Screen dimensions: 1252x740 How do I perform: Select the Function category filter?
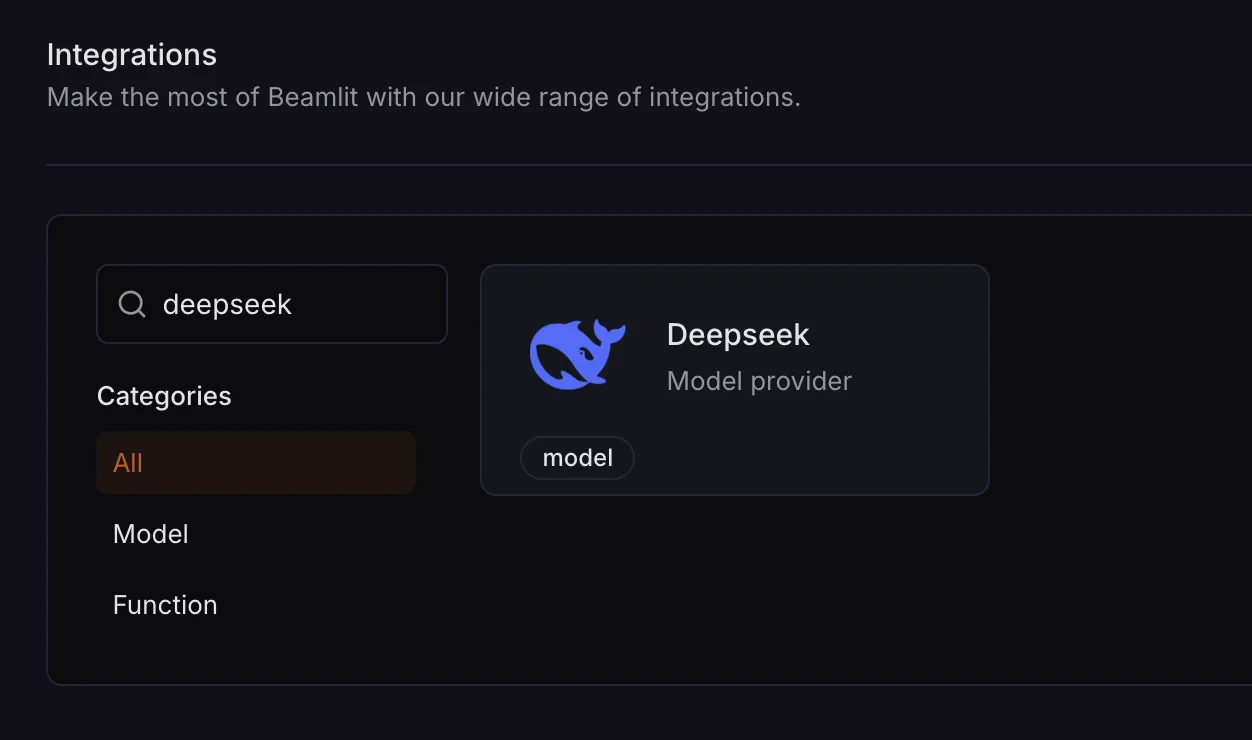pos(165,604)
